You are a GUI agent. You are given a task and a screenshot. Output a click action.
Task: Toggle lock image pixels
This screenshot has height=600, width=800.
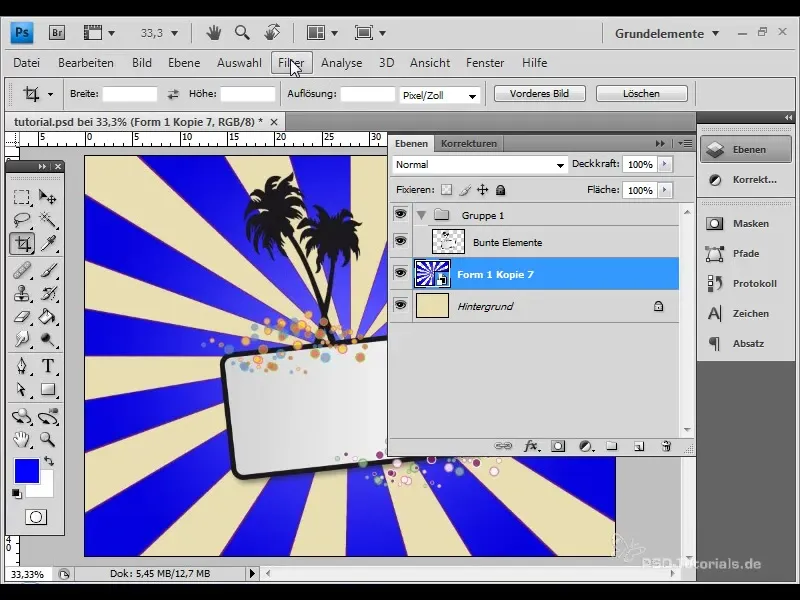click(465, 190)
